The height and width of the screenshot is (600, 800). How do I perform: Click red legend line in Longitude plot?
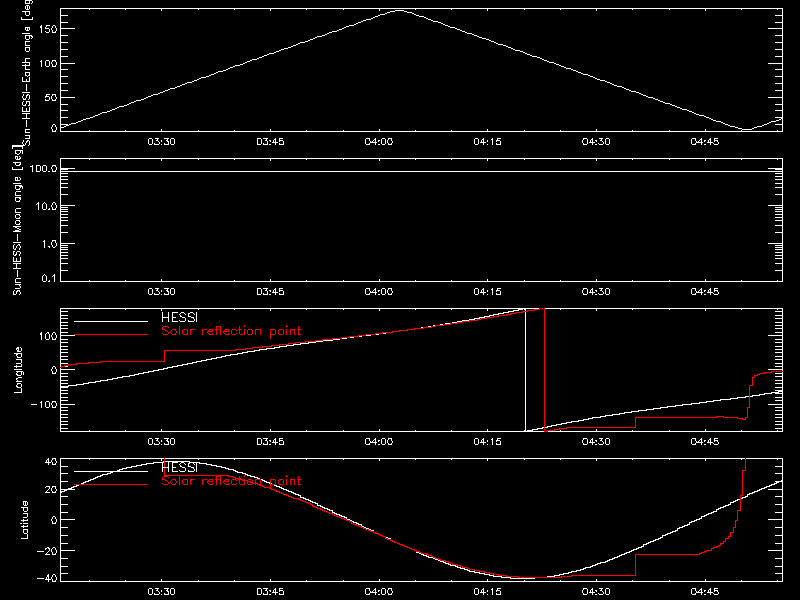click(x=111, y=335)
